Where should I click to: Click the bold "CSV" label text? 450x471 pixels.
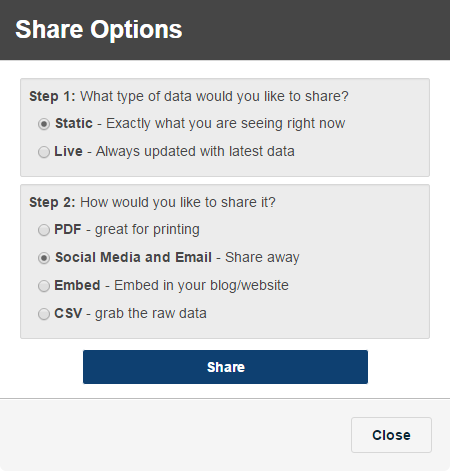(x=68, y=313)
